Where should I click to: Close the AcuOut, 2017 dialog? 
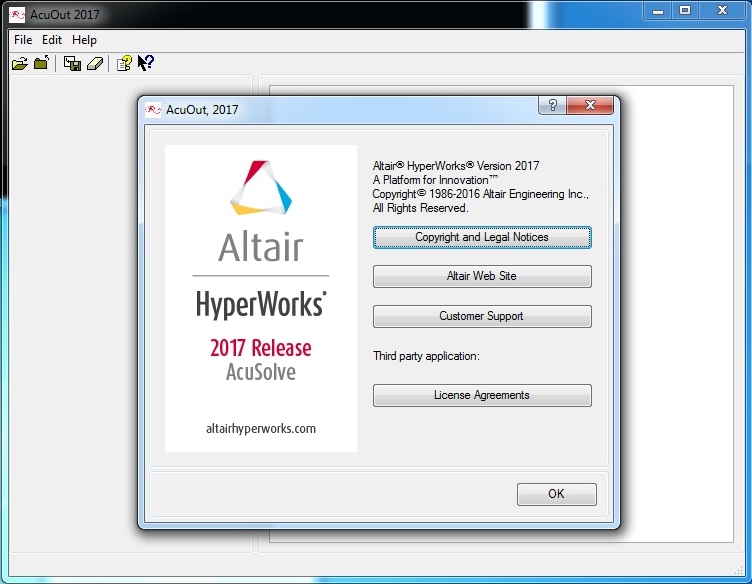point(590,105)
